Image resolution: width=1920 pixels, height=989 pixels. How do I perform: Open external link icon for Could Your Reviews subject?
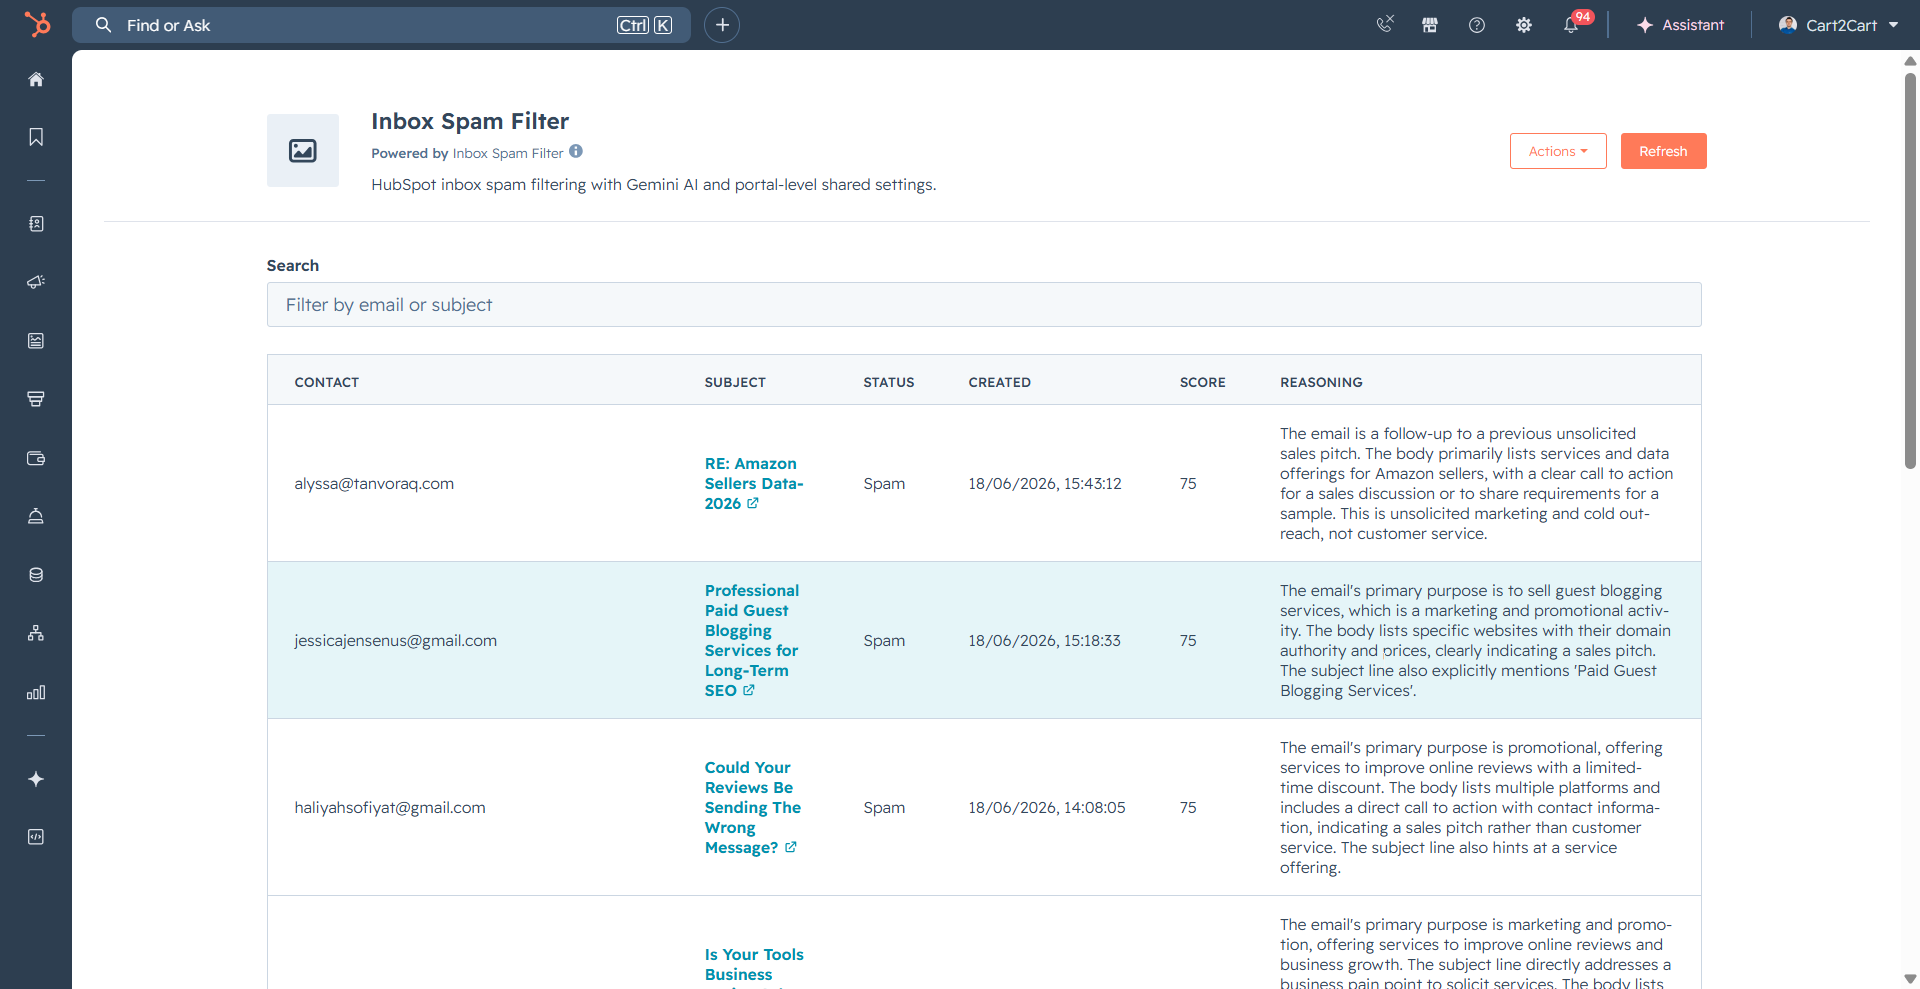point(791,847)
